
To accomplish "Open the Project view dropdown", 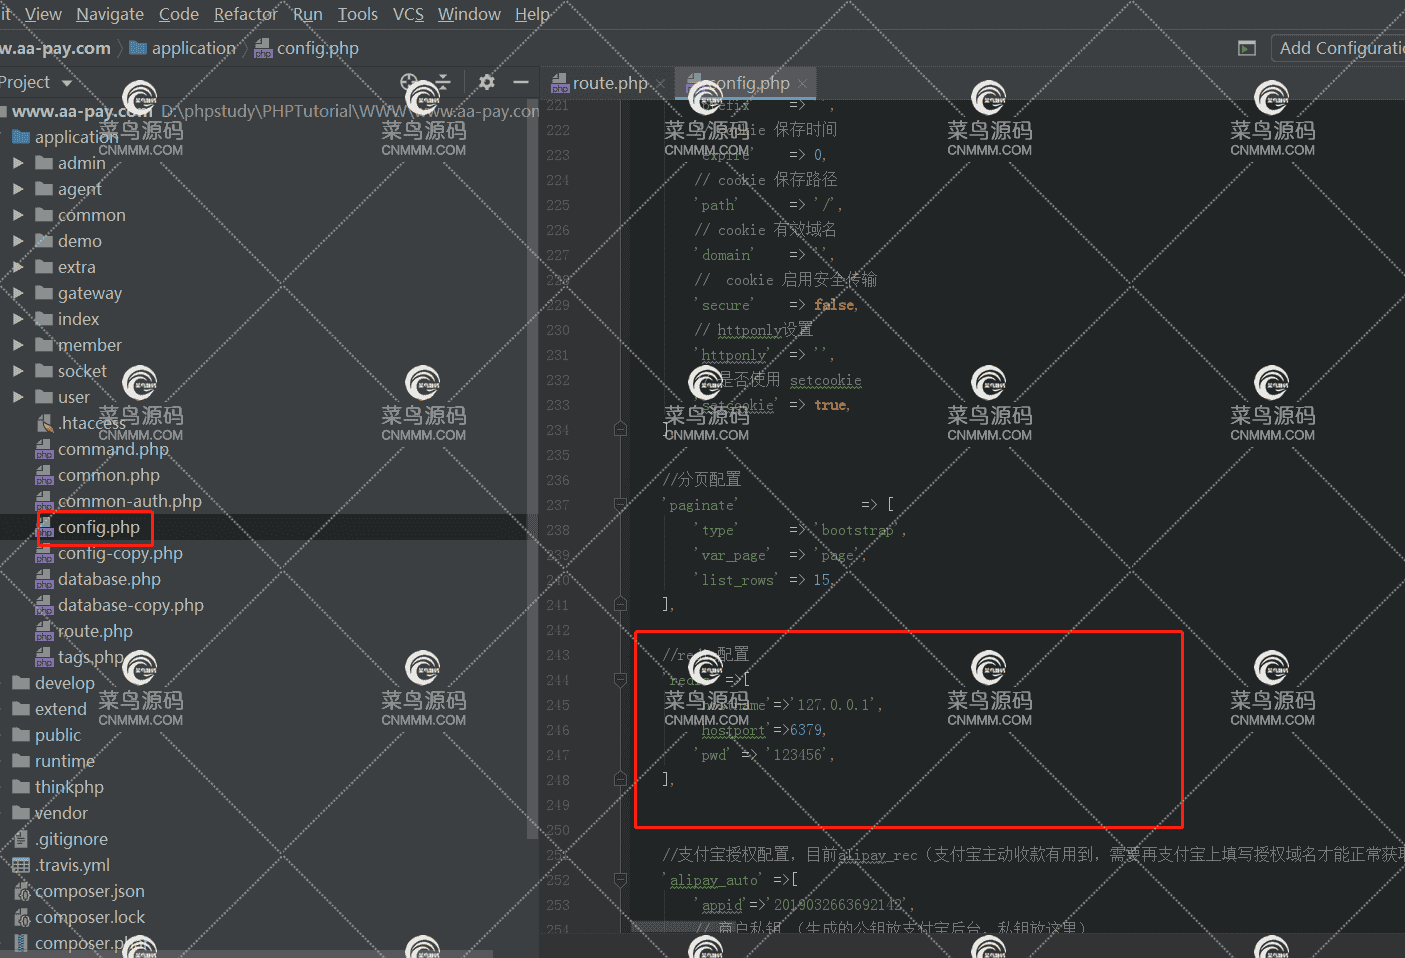I will pyautogui.click(x=67, y=83).
